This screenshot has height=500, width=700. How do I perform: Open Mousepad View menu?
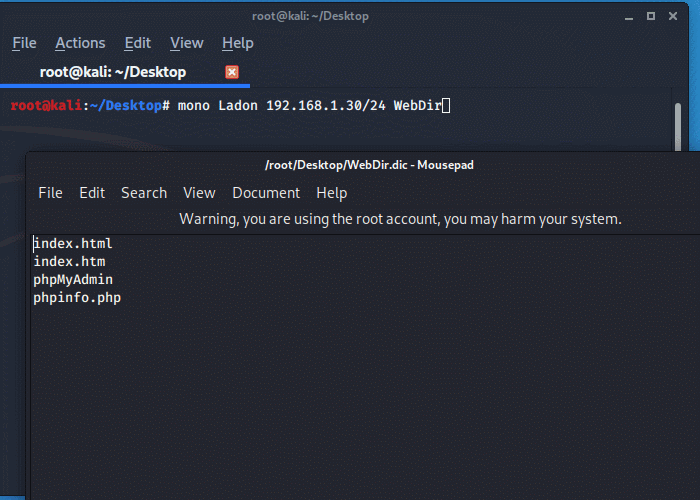[200, 193]
